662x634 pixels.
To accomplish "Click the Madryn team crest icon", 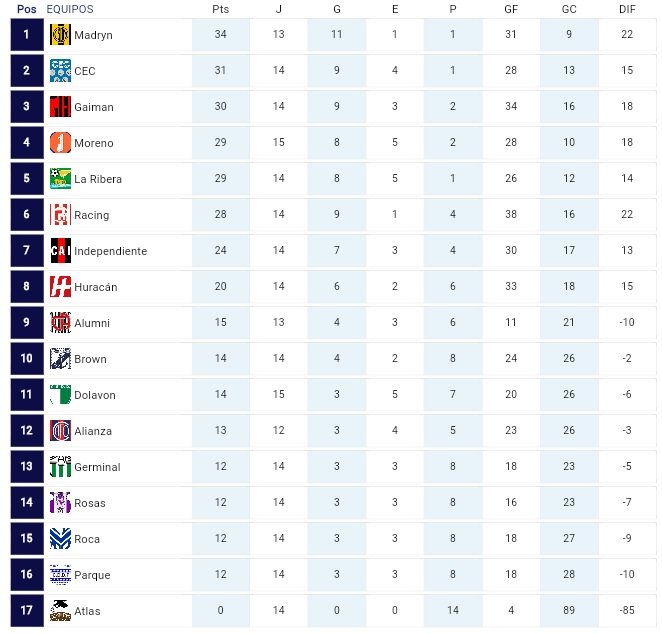I will (x=60, y=35).
